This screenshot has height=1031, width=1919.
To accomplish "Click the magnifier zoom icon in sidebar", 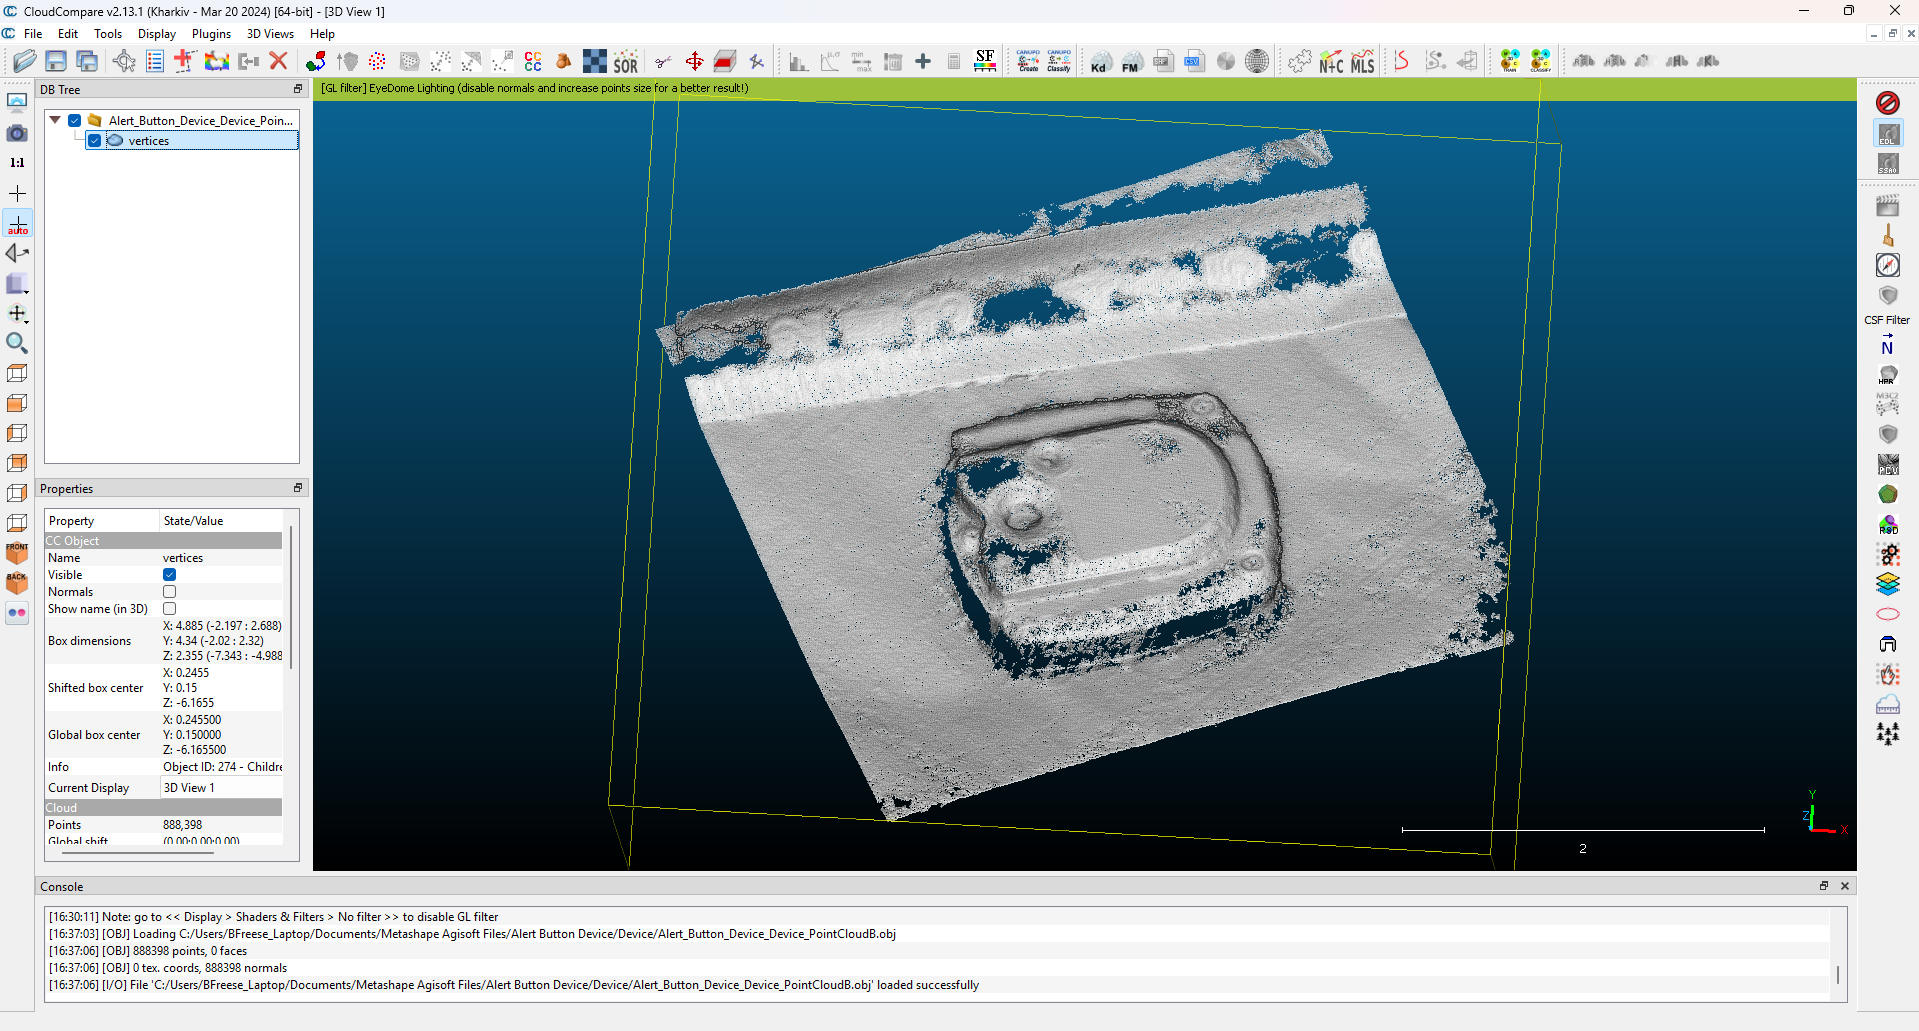I will coord(17,344).
